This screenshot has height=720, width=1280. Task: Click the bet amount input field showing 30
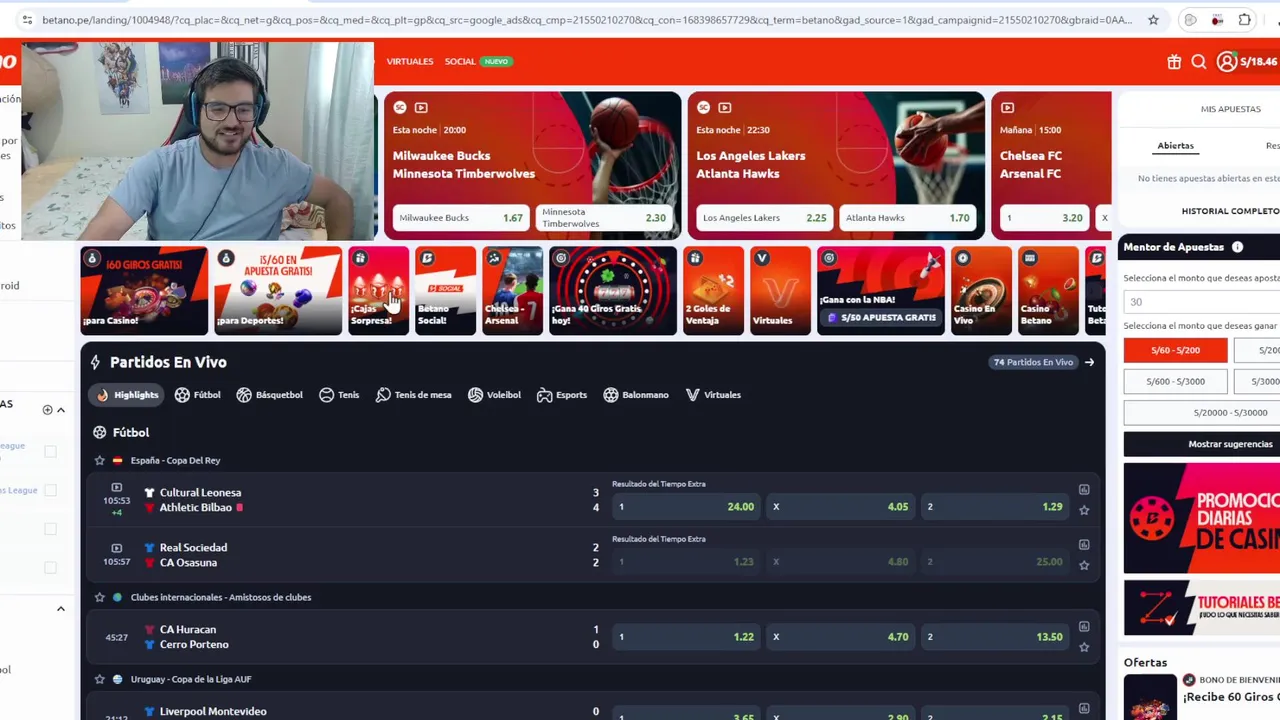(x=1202, y=302)
